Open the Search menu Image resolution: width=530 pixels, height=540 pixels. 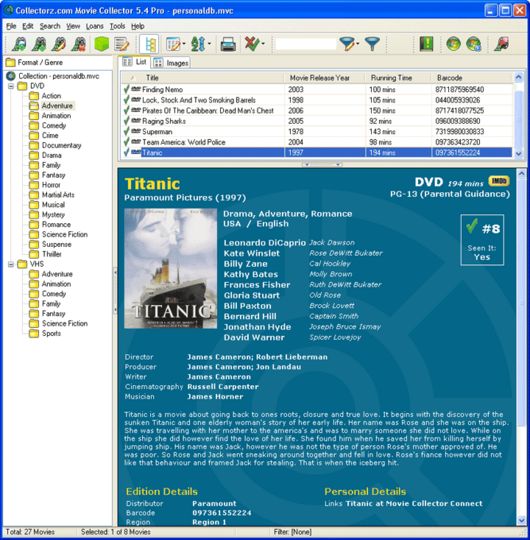point(50,26)
